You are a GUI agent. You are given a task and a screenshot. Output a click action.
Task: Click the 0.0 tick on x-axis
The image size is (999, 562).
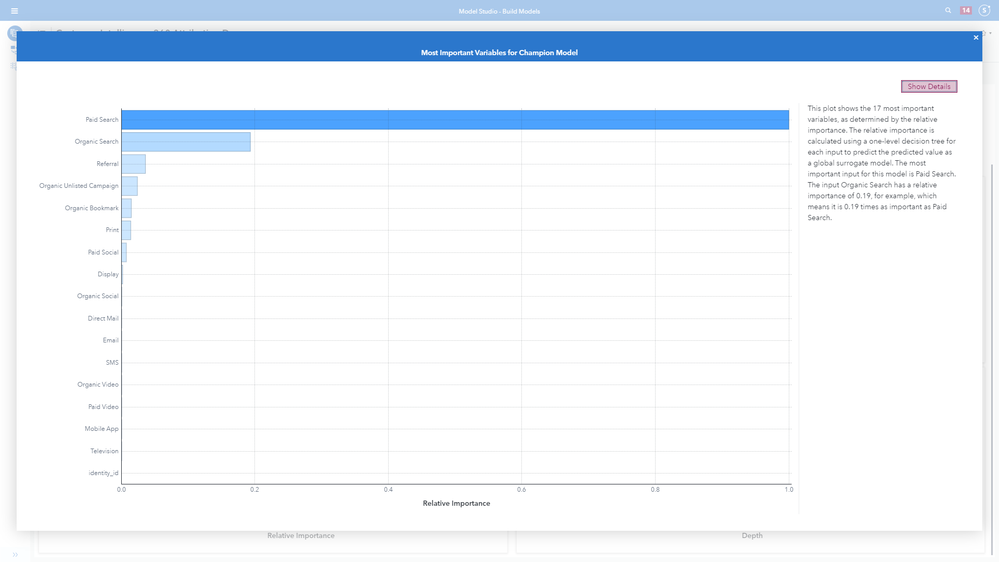[121, 490]
